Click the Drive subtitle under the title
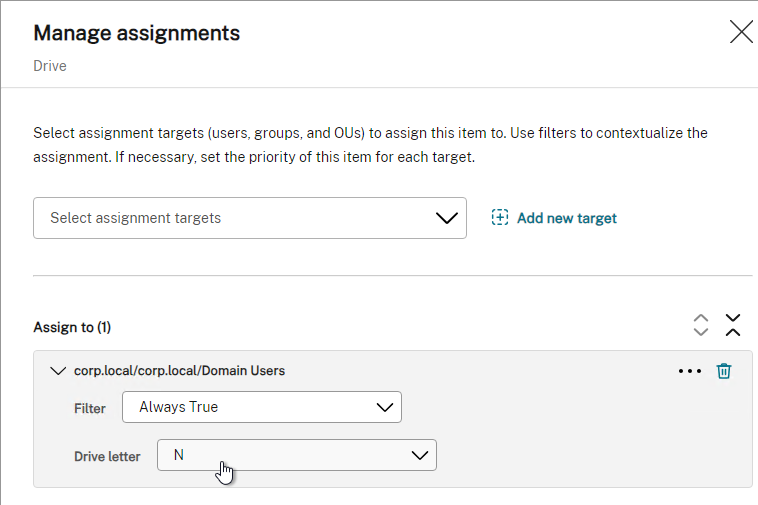The width and height of the screenshot is (758, 505). click(x=50, y=66)
